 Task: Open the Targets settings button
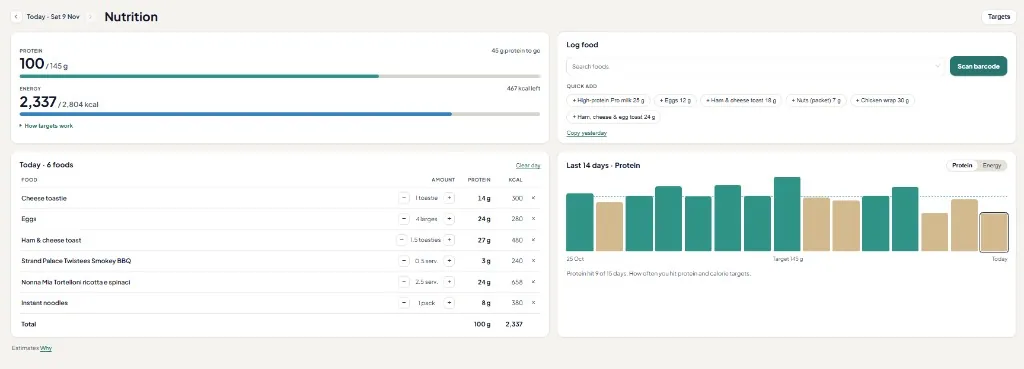pos(999,17)
